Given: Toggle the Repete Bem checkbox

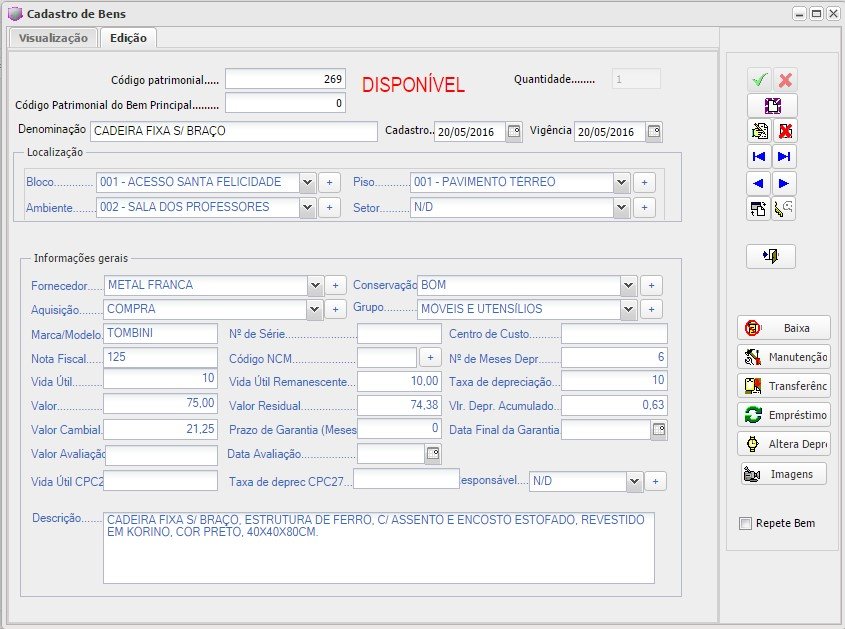Looking at the screenshot, I should pyautogui.click(x=745, y=523).
